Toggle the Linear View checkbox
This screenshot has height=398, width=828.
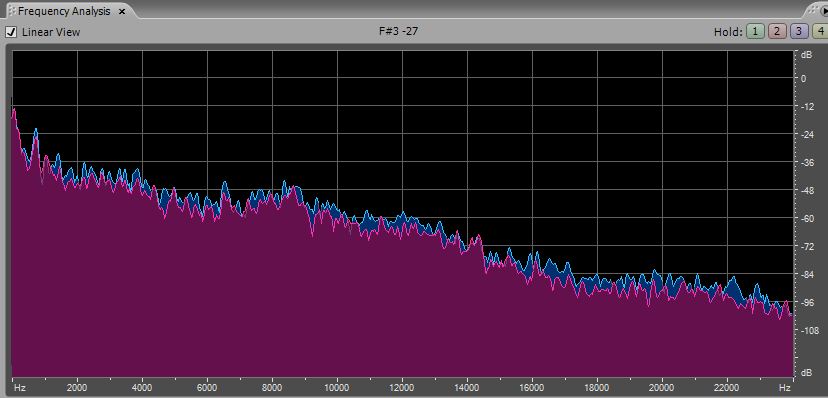(11, 32)
